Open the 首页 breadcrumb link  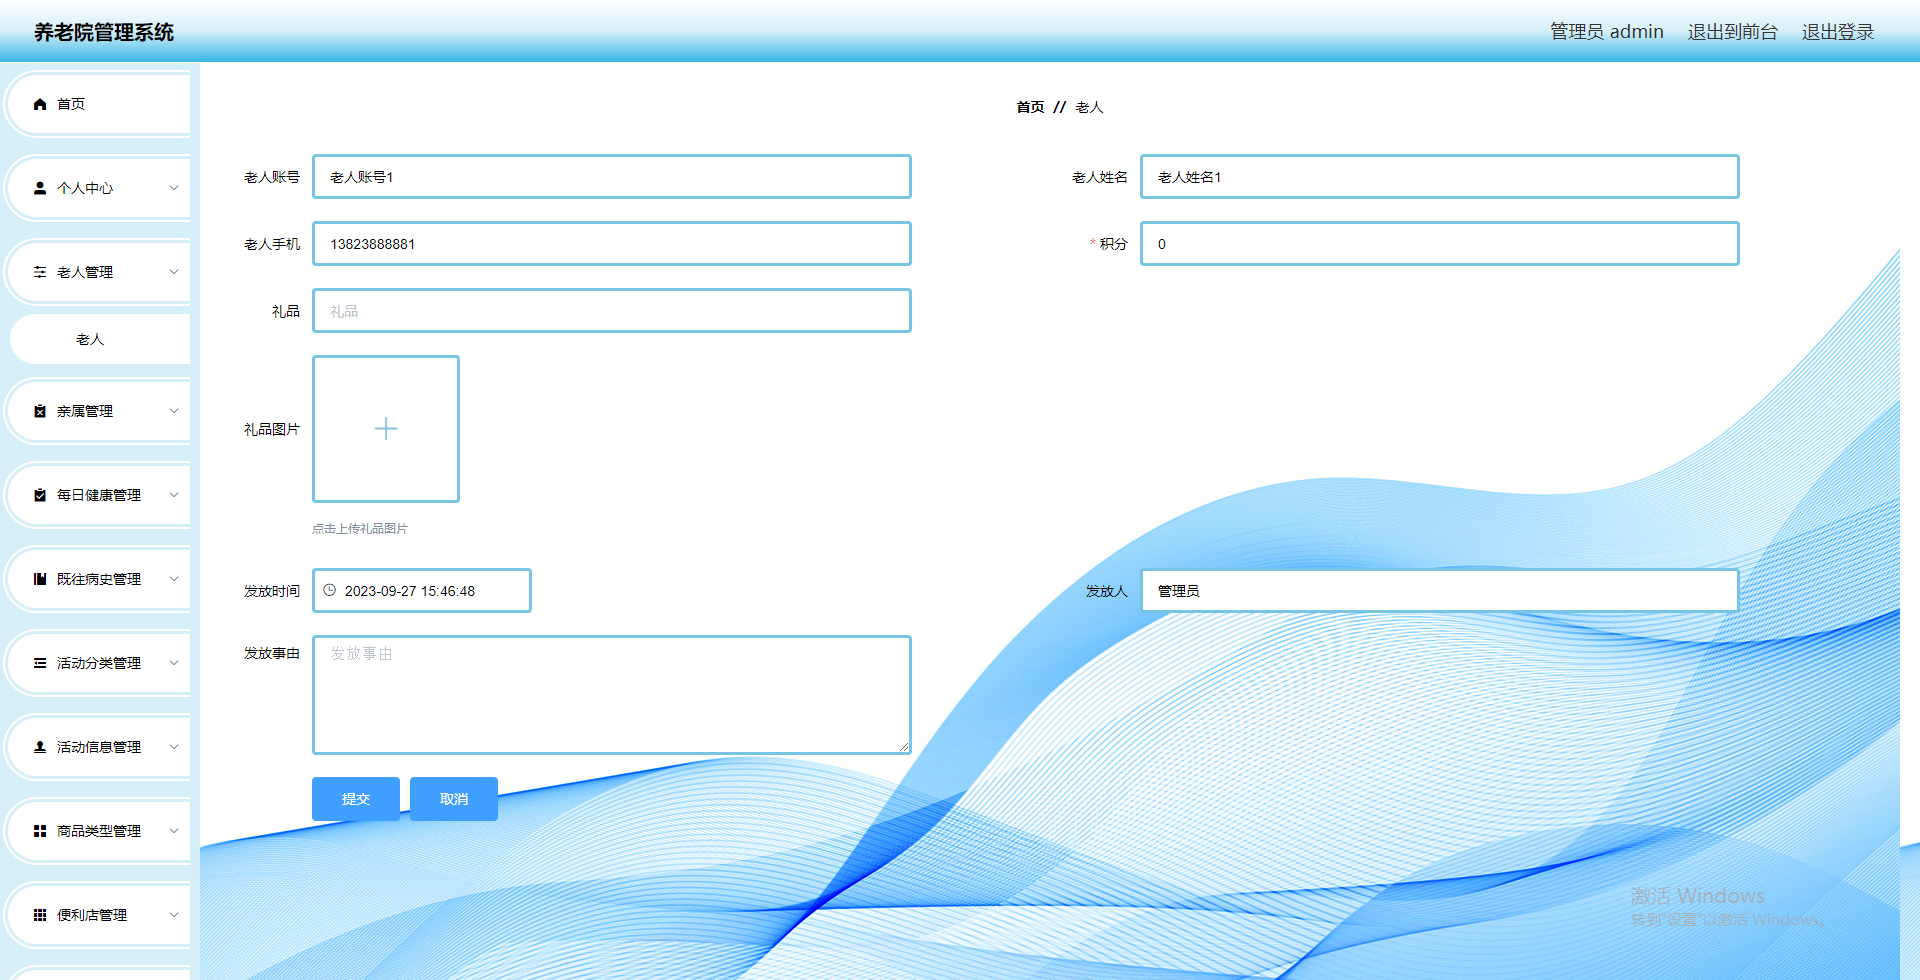(x=1029, y=107)
